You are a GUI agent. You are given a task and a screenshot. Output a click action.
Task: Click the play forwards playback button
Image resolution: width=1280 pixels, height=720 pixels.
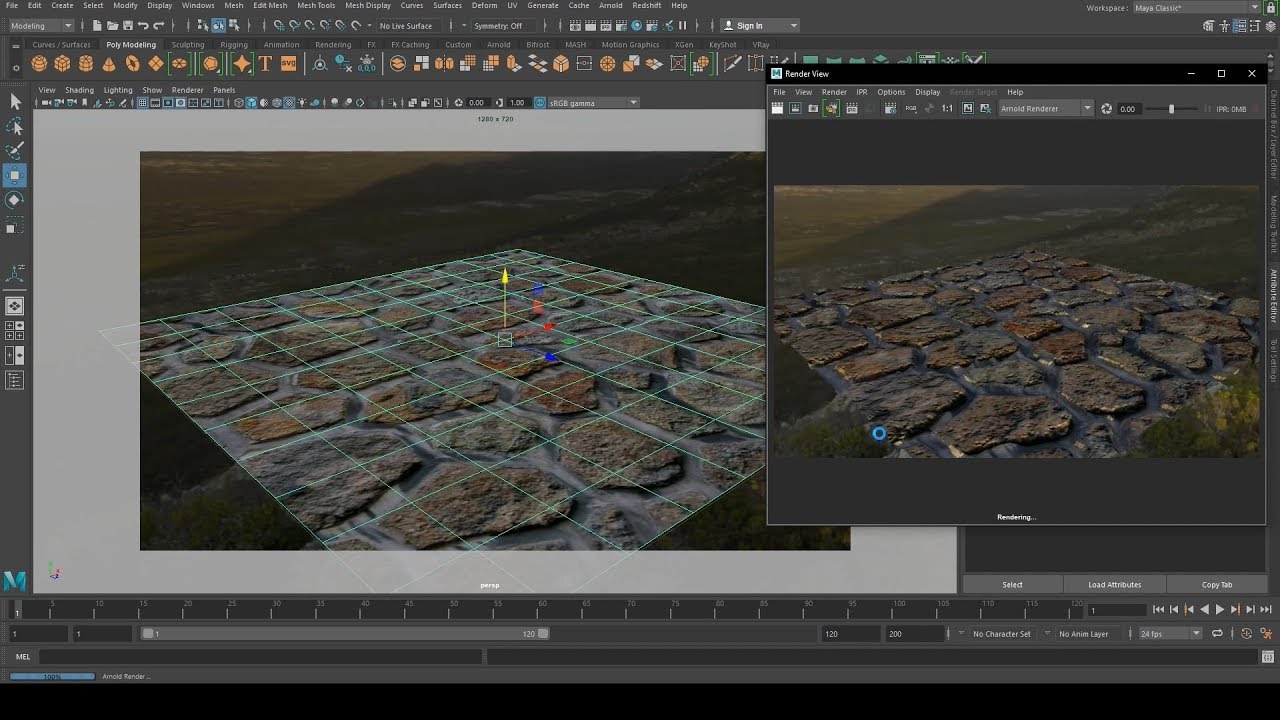click(1219, 609)
